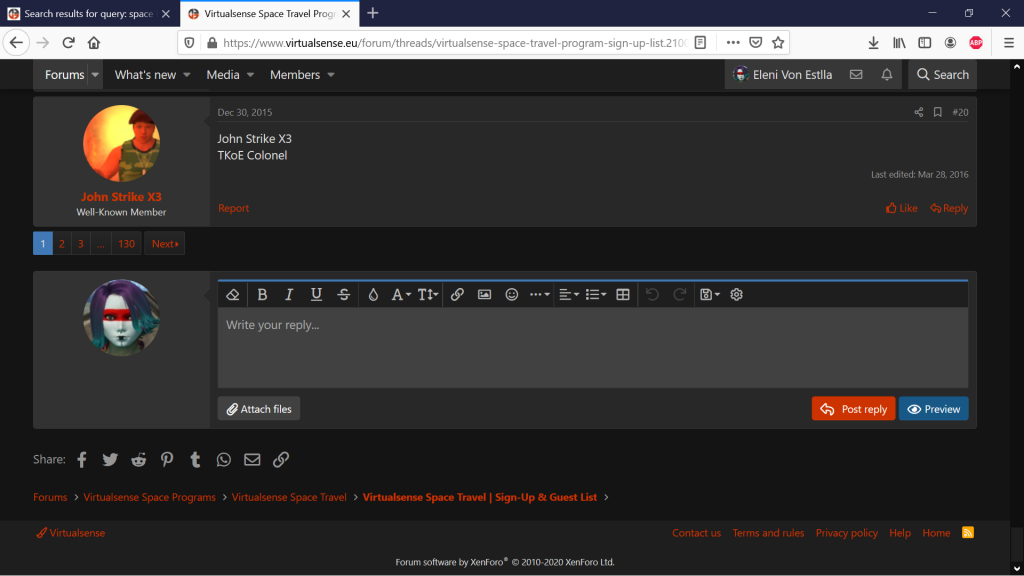Open the smilies emoji picker
1024x576 pixels.
511,295
